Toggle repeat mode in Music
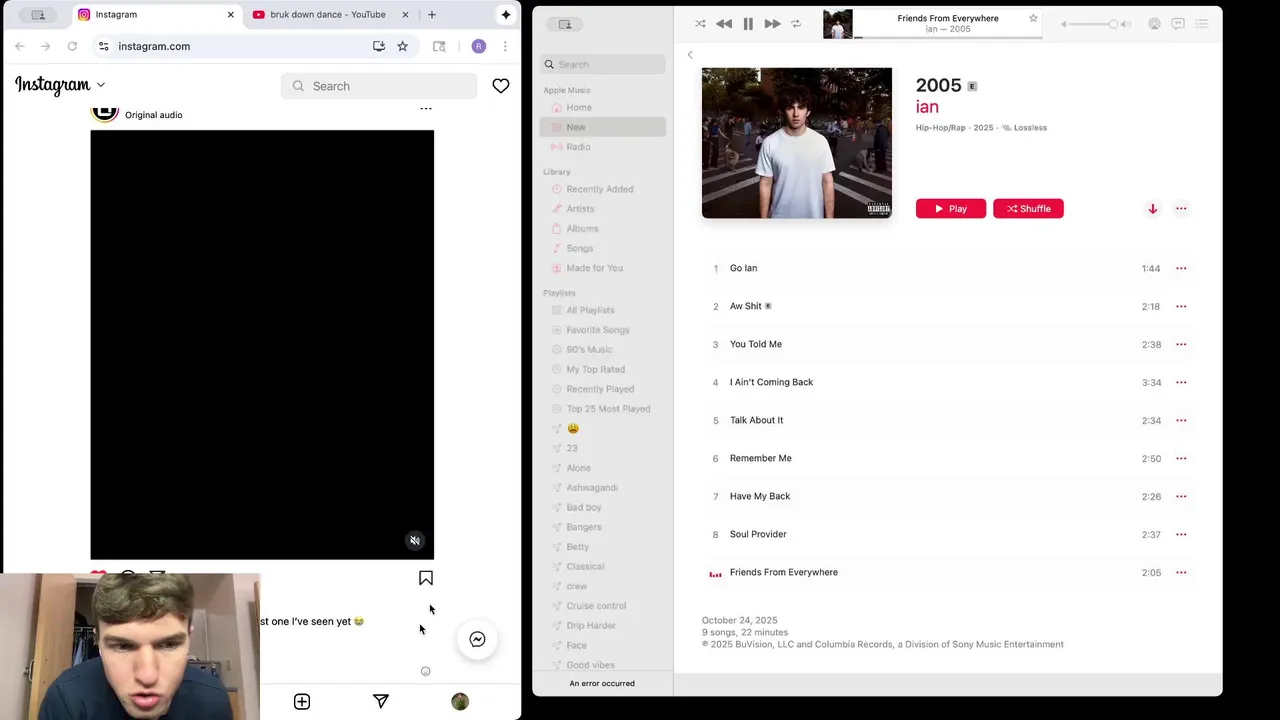The width and height of the screenshot is (1280, 720). pyautogui.click(x=796, y=24)
